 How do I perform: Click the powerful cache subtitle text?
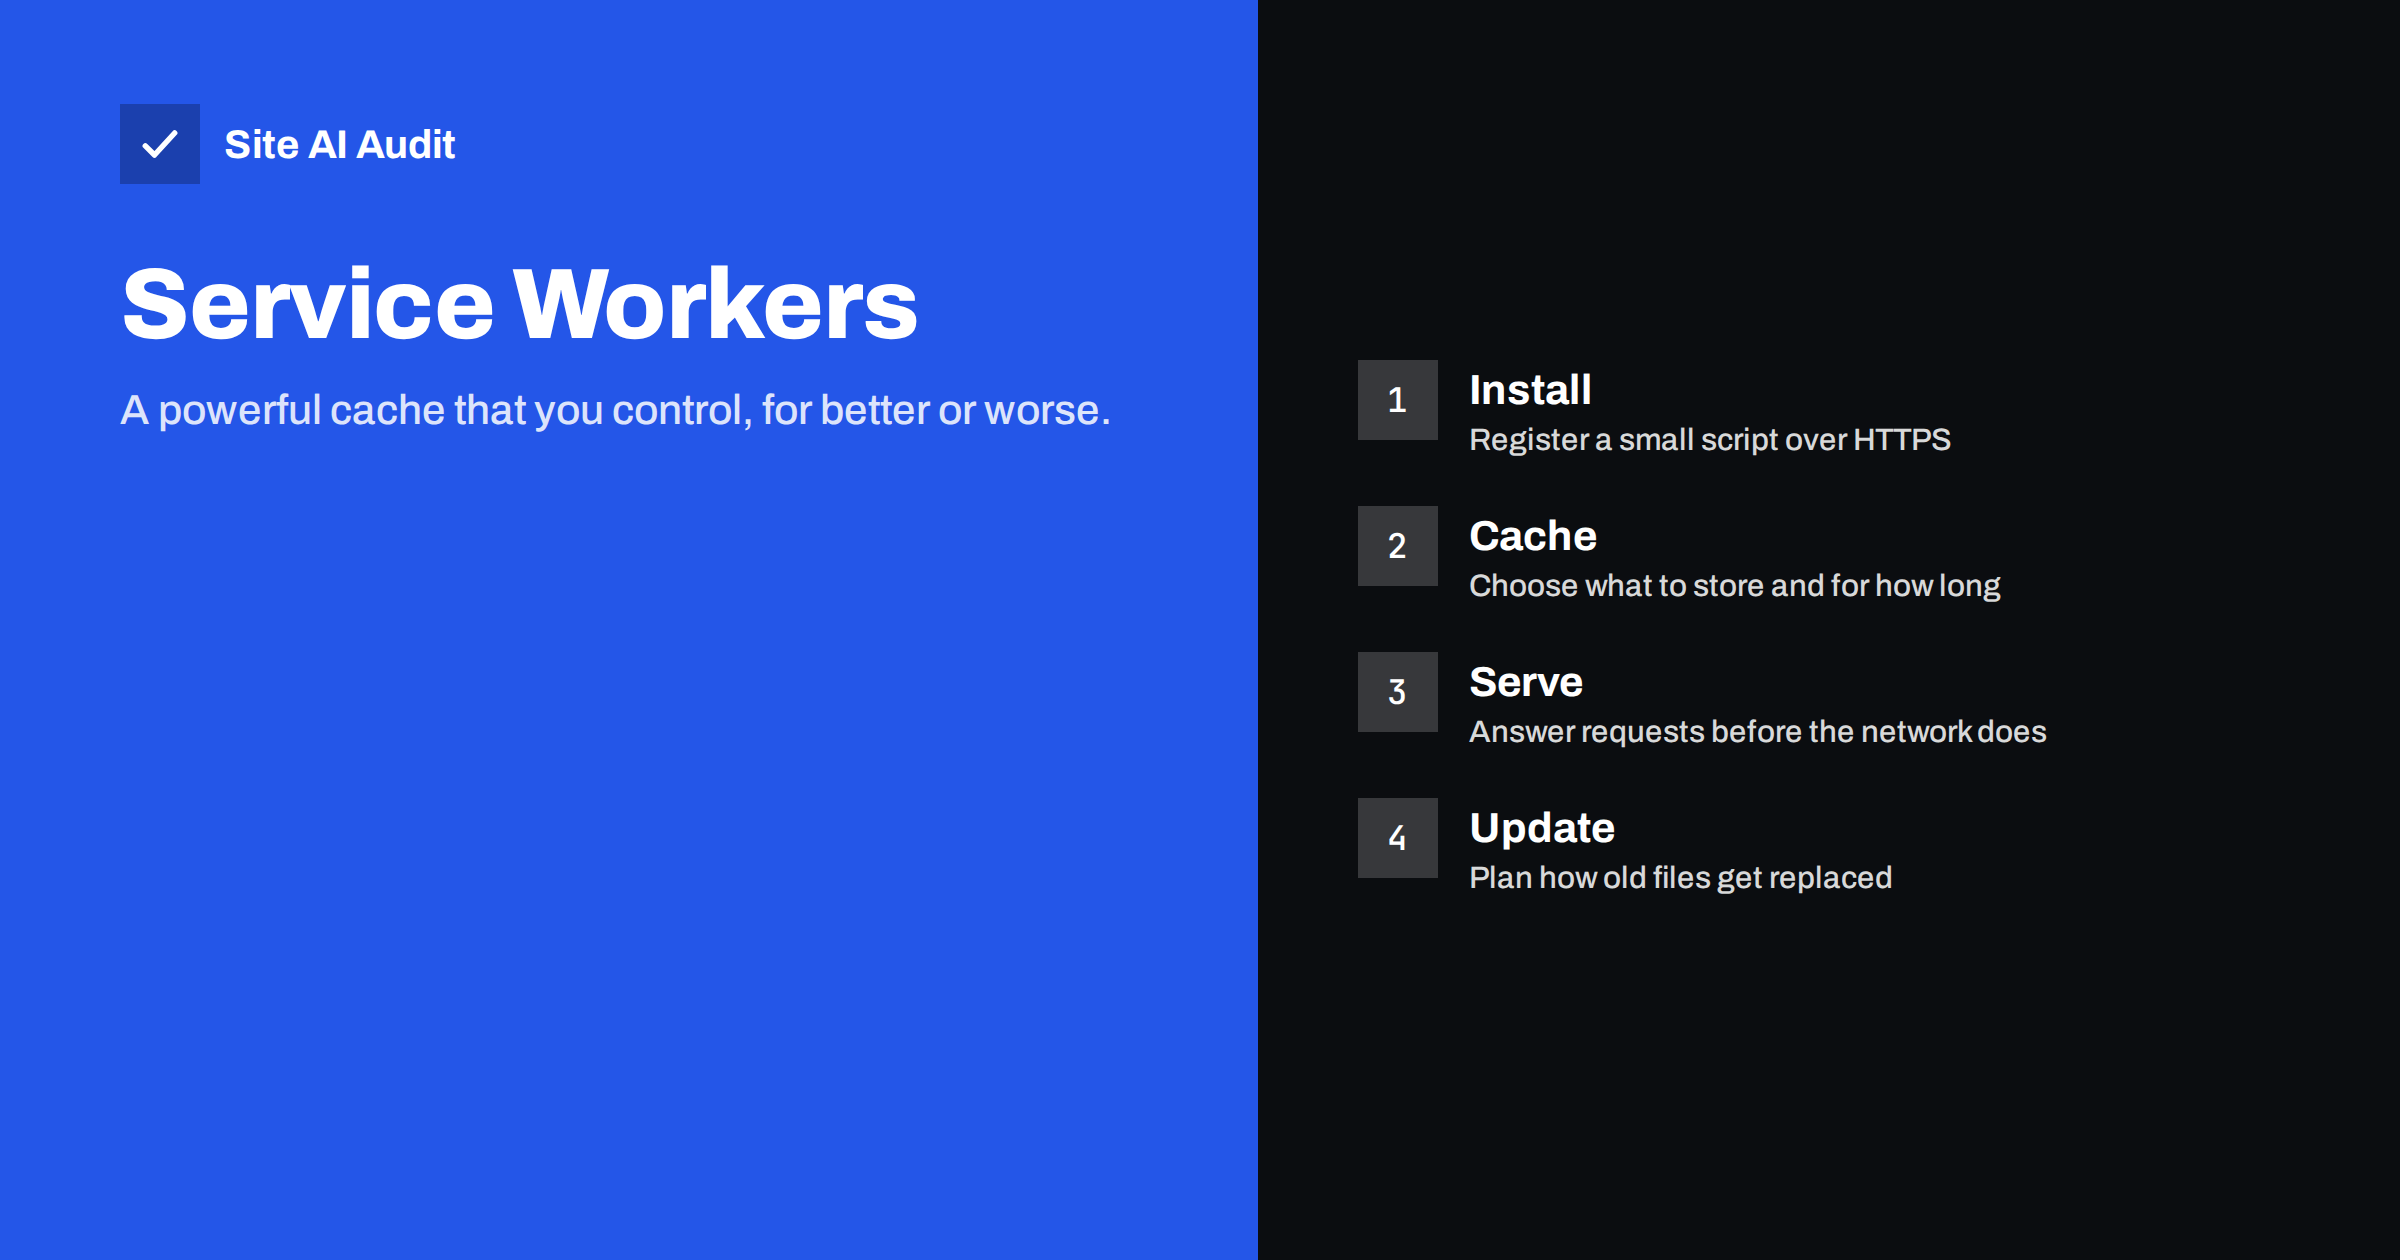pyautogui.click(x=615, y=410)
